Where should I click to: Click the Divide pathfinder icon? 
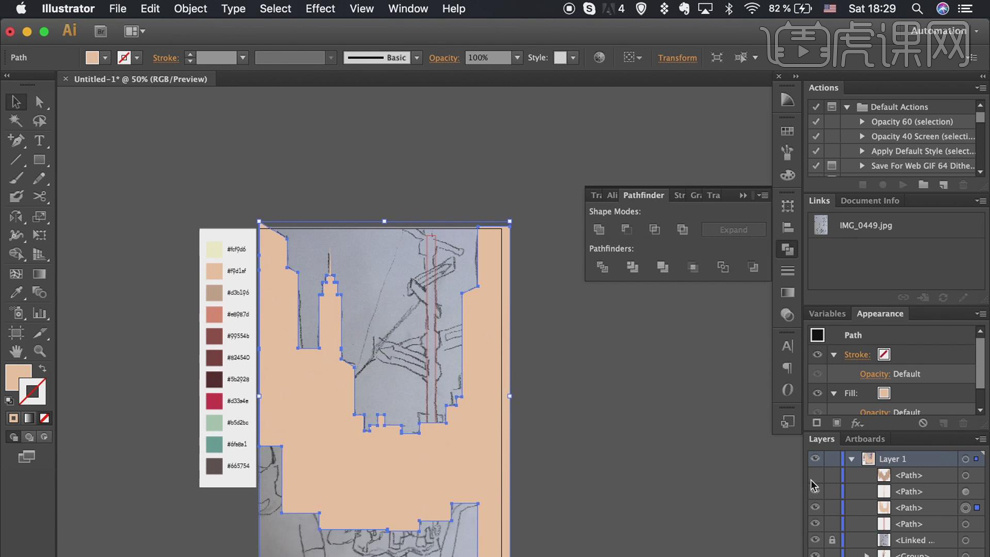602,268
